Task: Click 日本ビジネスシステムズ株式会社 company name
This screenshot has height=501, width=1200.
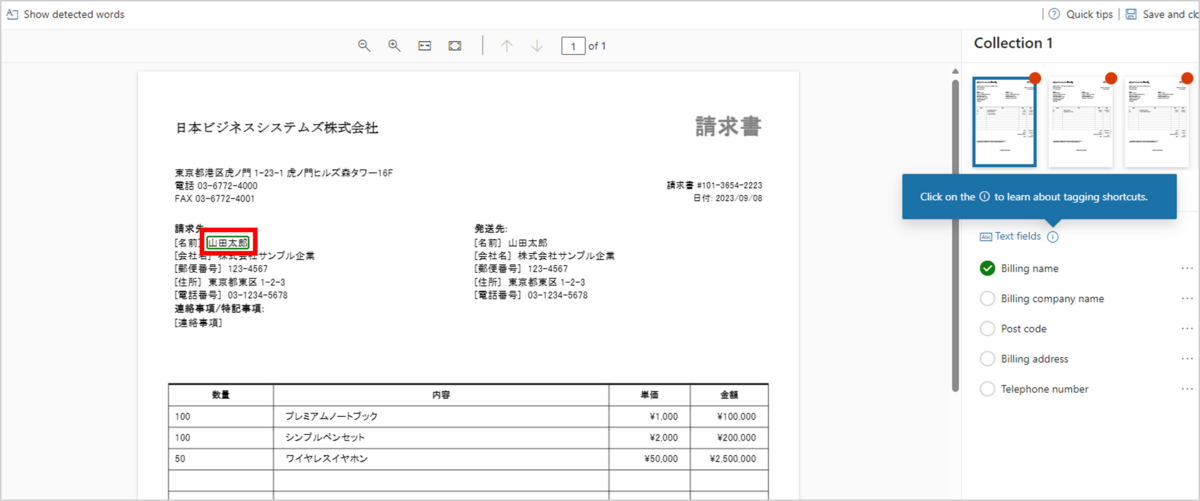Action: point(277,128)
